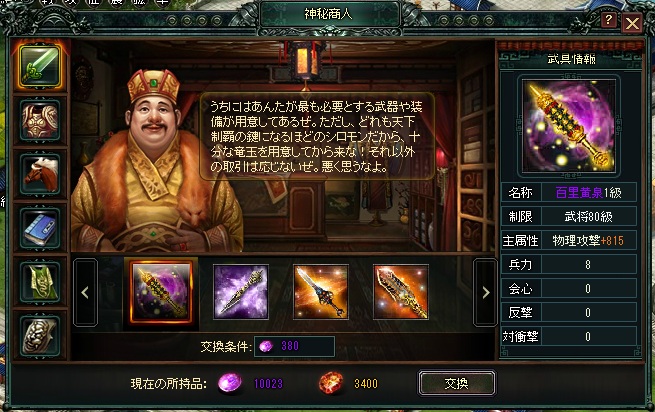Open help with the question mark
The width and height of the screenshot is (655, 412).
click(608, 19)
